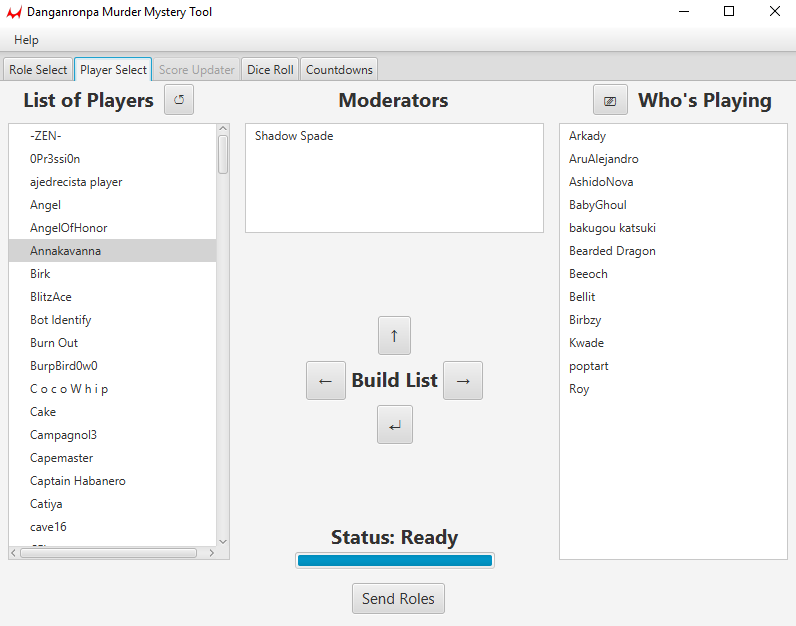Select Bot Identify in the player list
The image size is (796, 626).
point(112,320)
